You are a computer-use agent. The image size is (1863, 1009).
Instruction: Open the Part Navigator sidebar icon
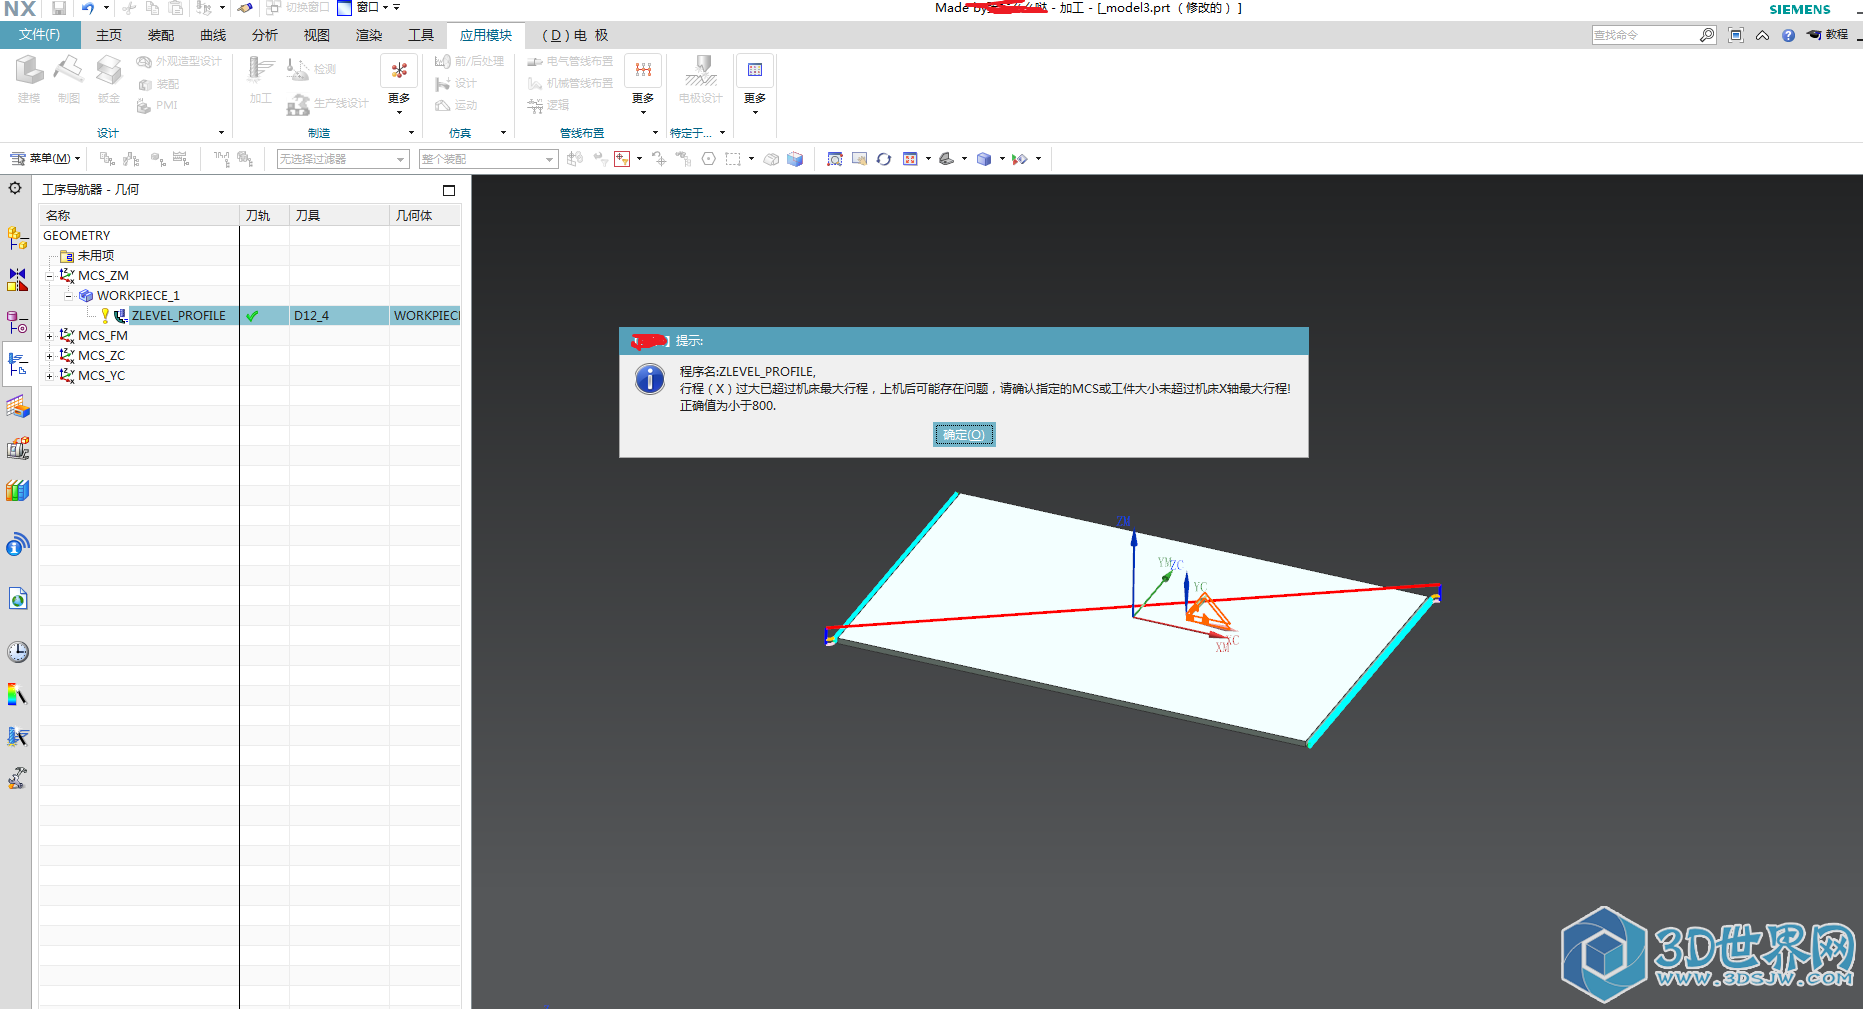tap(17, 322)
